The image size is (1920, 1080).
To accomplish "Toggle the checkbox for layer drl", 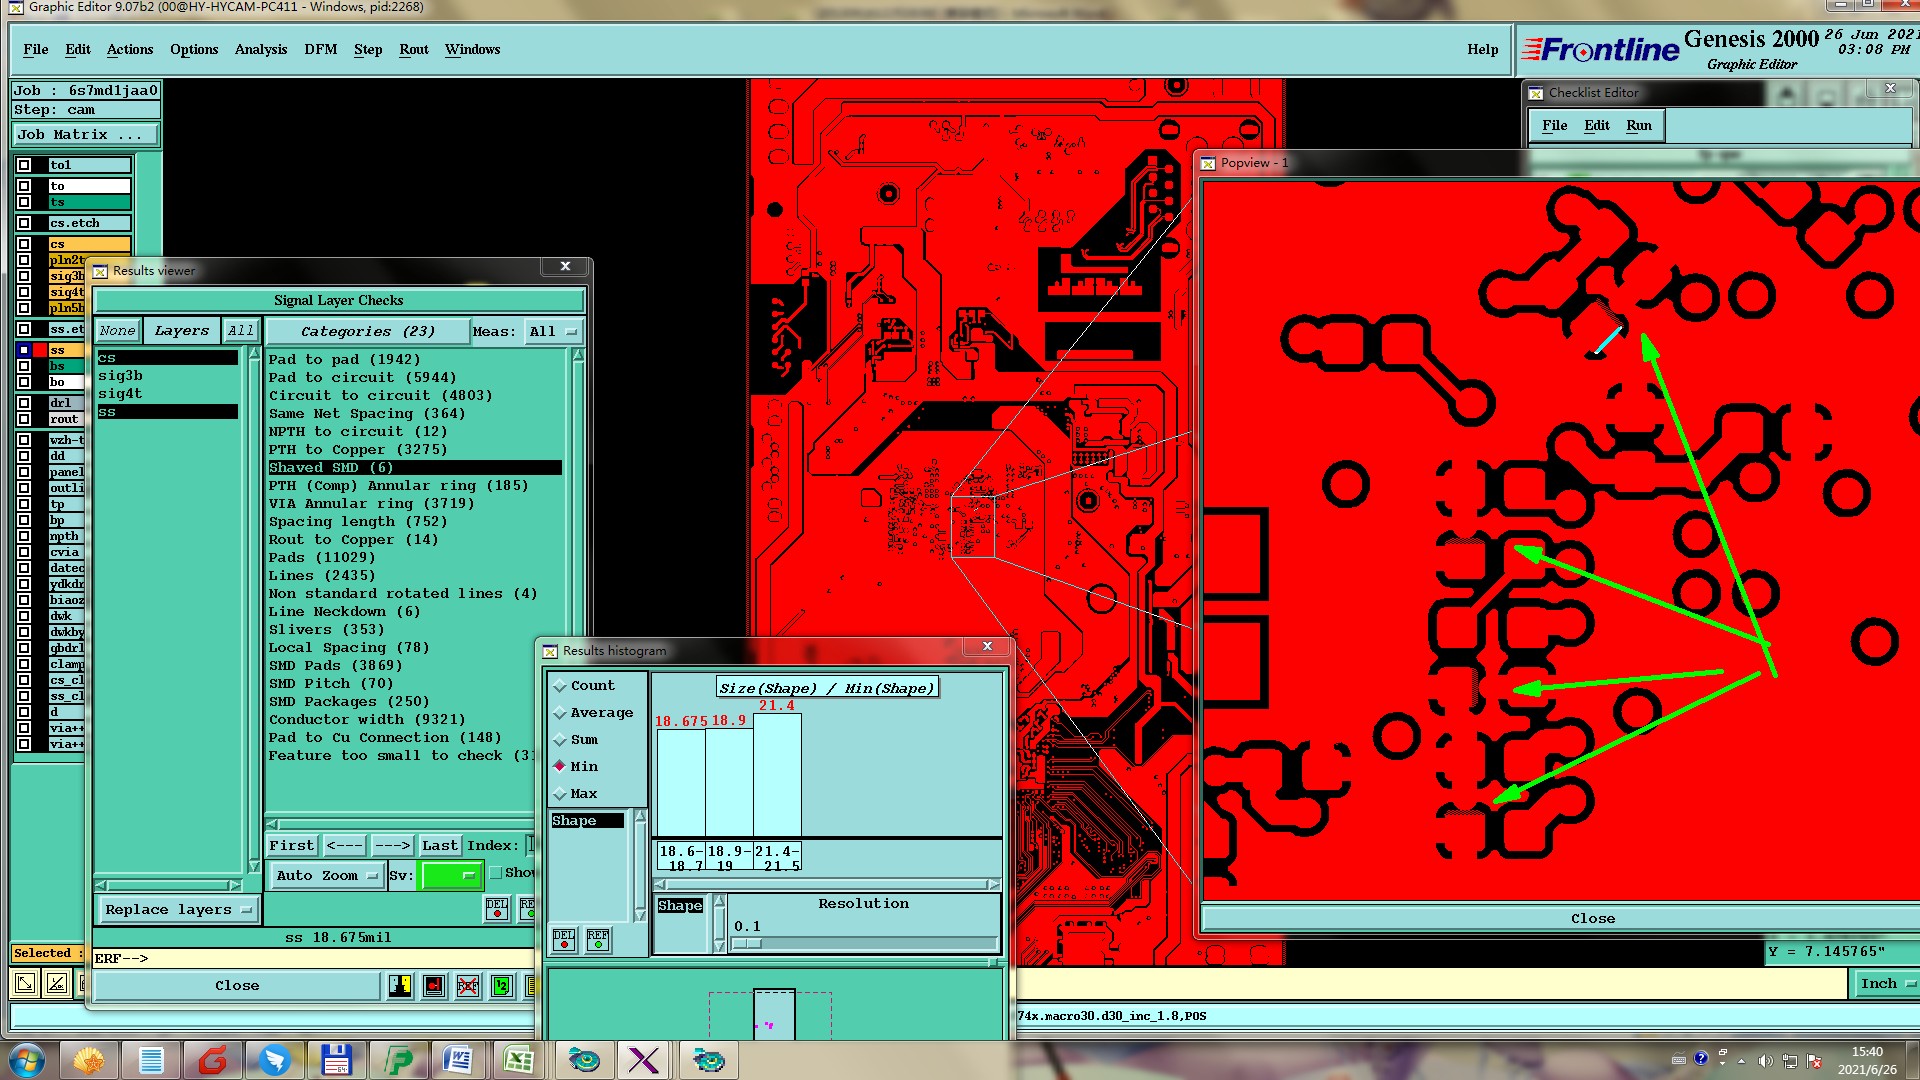I will pyautogui.click(x=24, y=403).
